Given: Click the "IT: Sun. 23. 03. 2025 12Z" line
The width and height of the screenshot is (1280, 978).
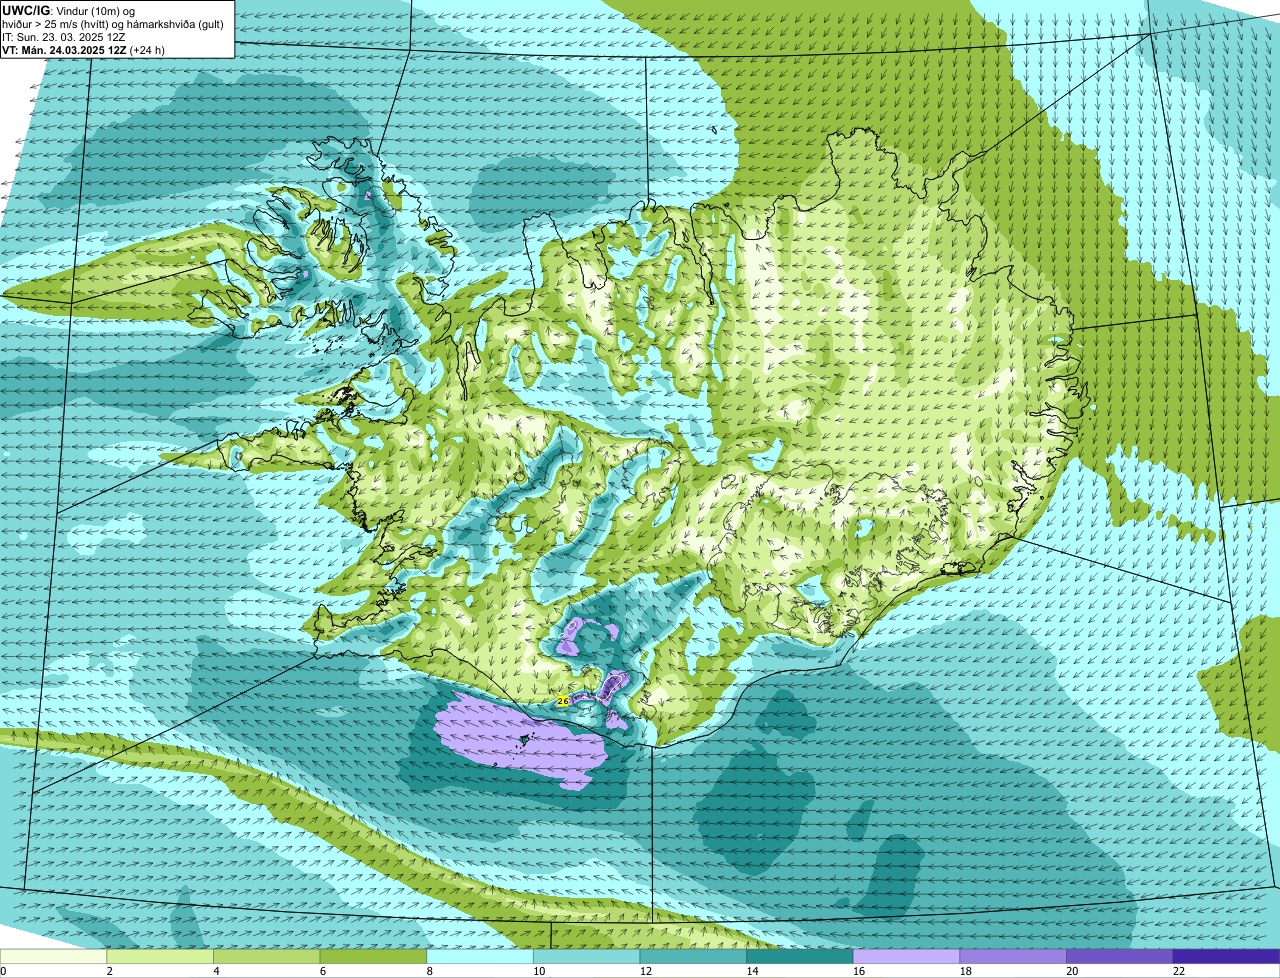Looking at the screenshot, I should point(66,36).
